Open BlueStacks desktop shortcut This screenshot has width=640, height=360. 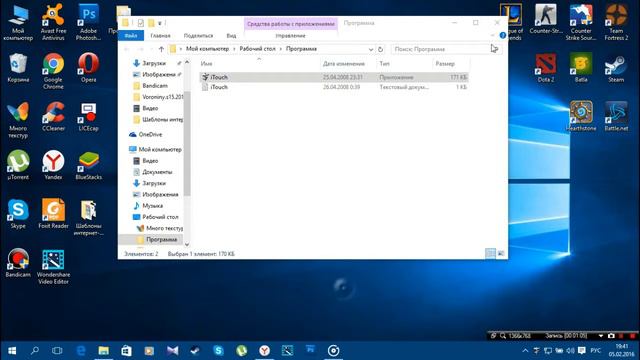88,165
